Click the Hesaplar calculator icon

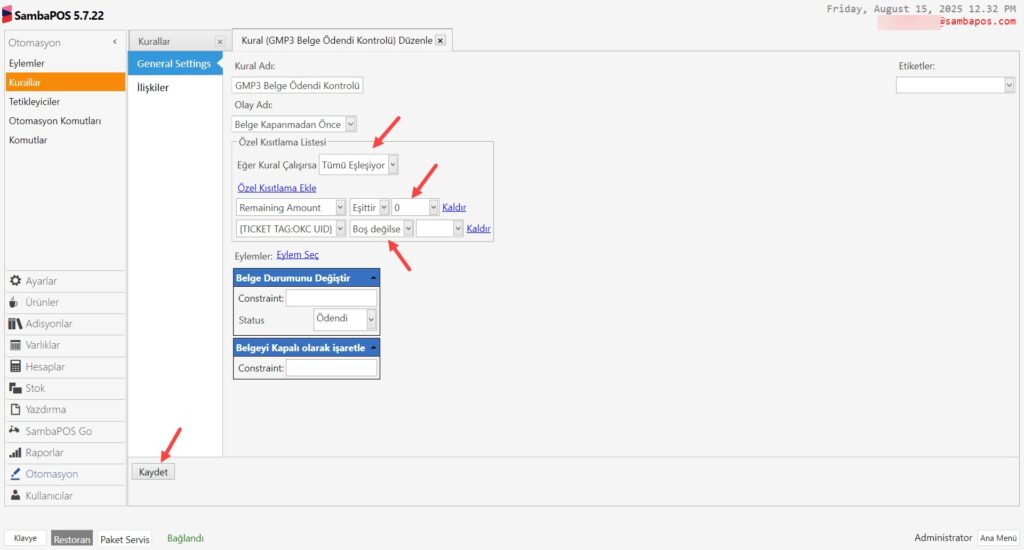15,366
